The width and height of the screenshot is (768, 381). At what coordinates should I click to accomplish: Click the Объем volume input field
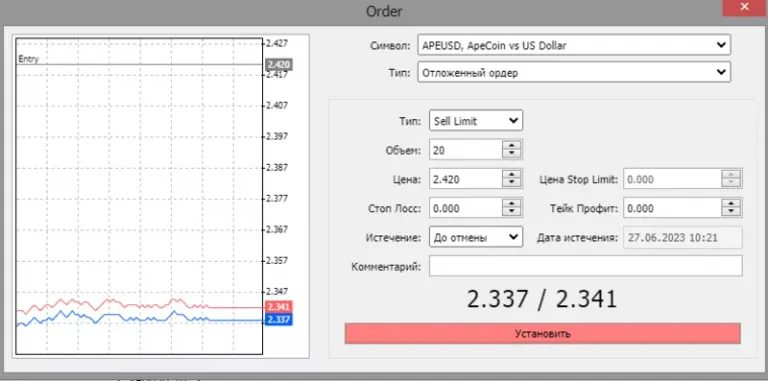(466, 150)
